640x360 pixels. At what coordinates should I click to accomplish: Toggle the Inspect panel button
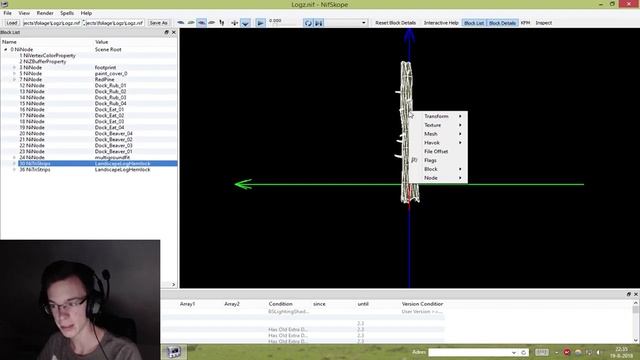[544, 23]
